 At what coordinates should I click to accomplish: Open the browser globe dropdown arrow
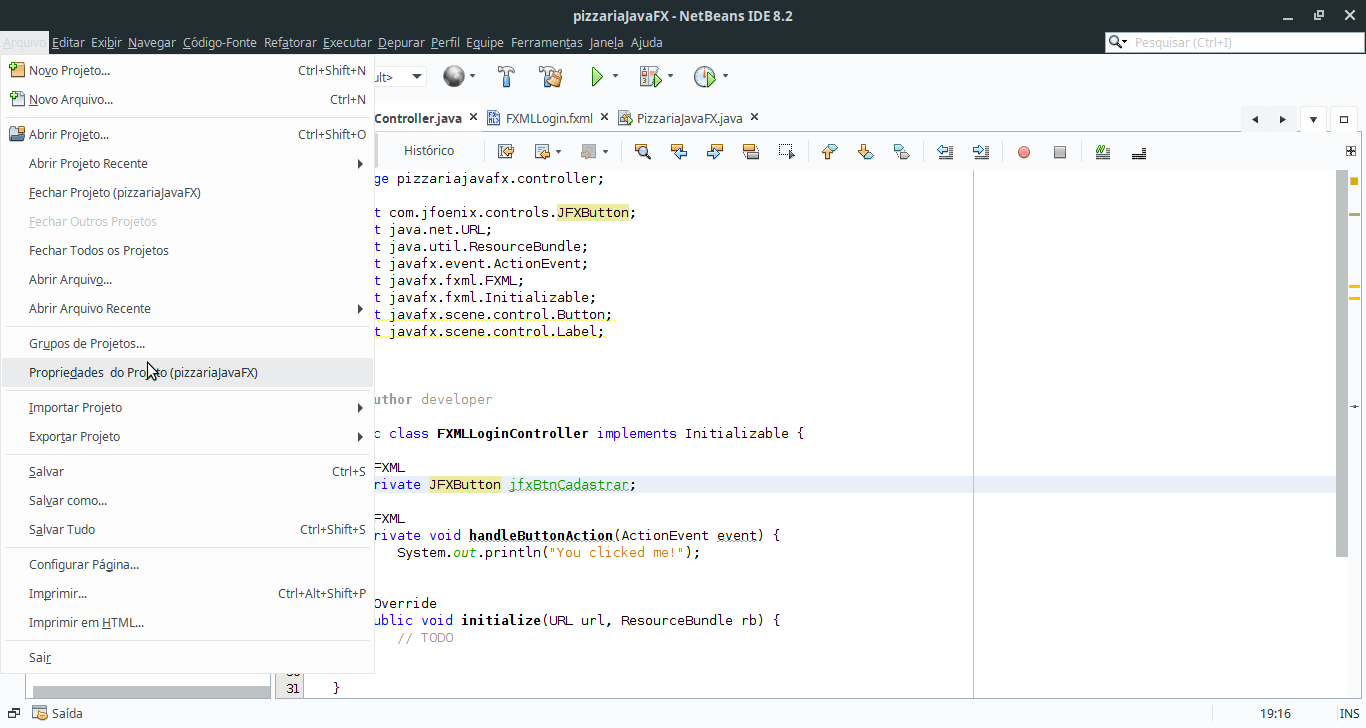coord(473,77)
